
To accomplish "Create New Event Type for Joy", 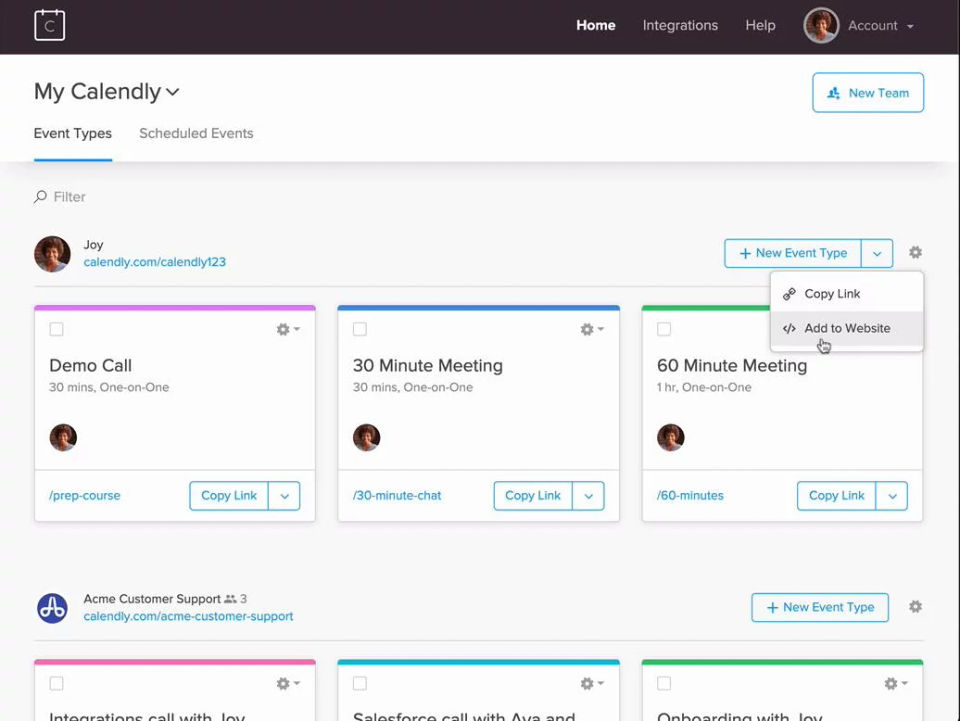I will pos(793,253).
